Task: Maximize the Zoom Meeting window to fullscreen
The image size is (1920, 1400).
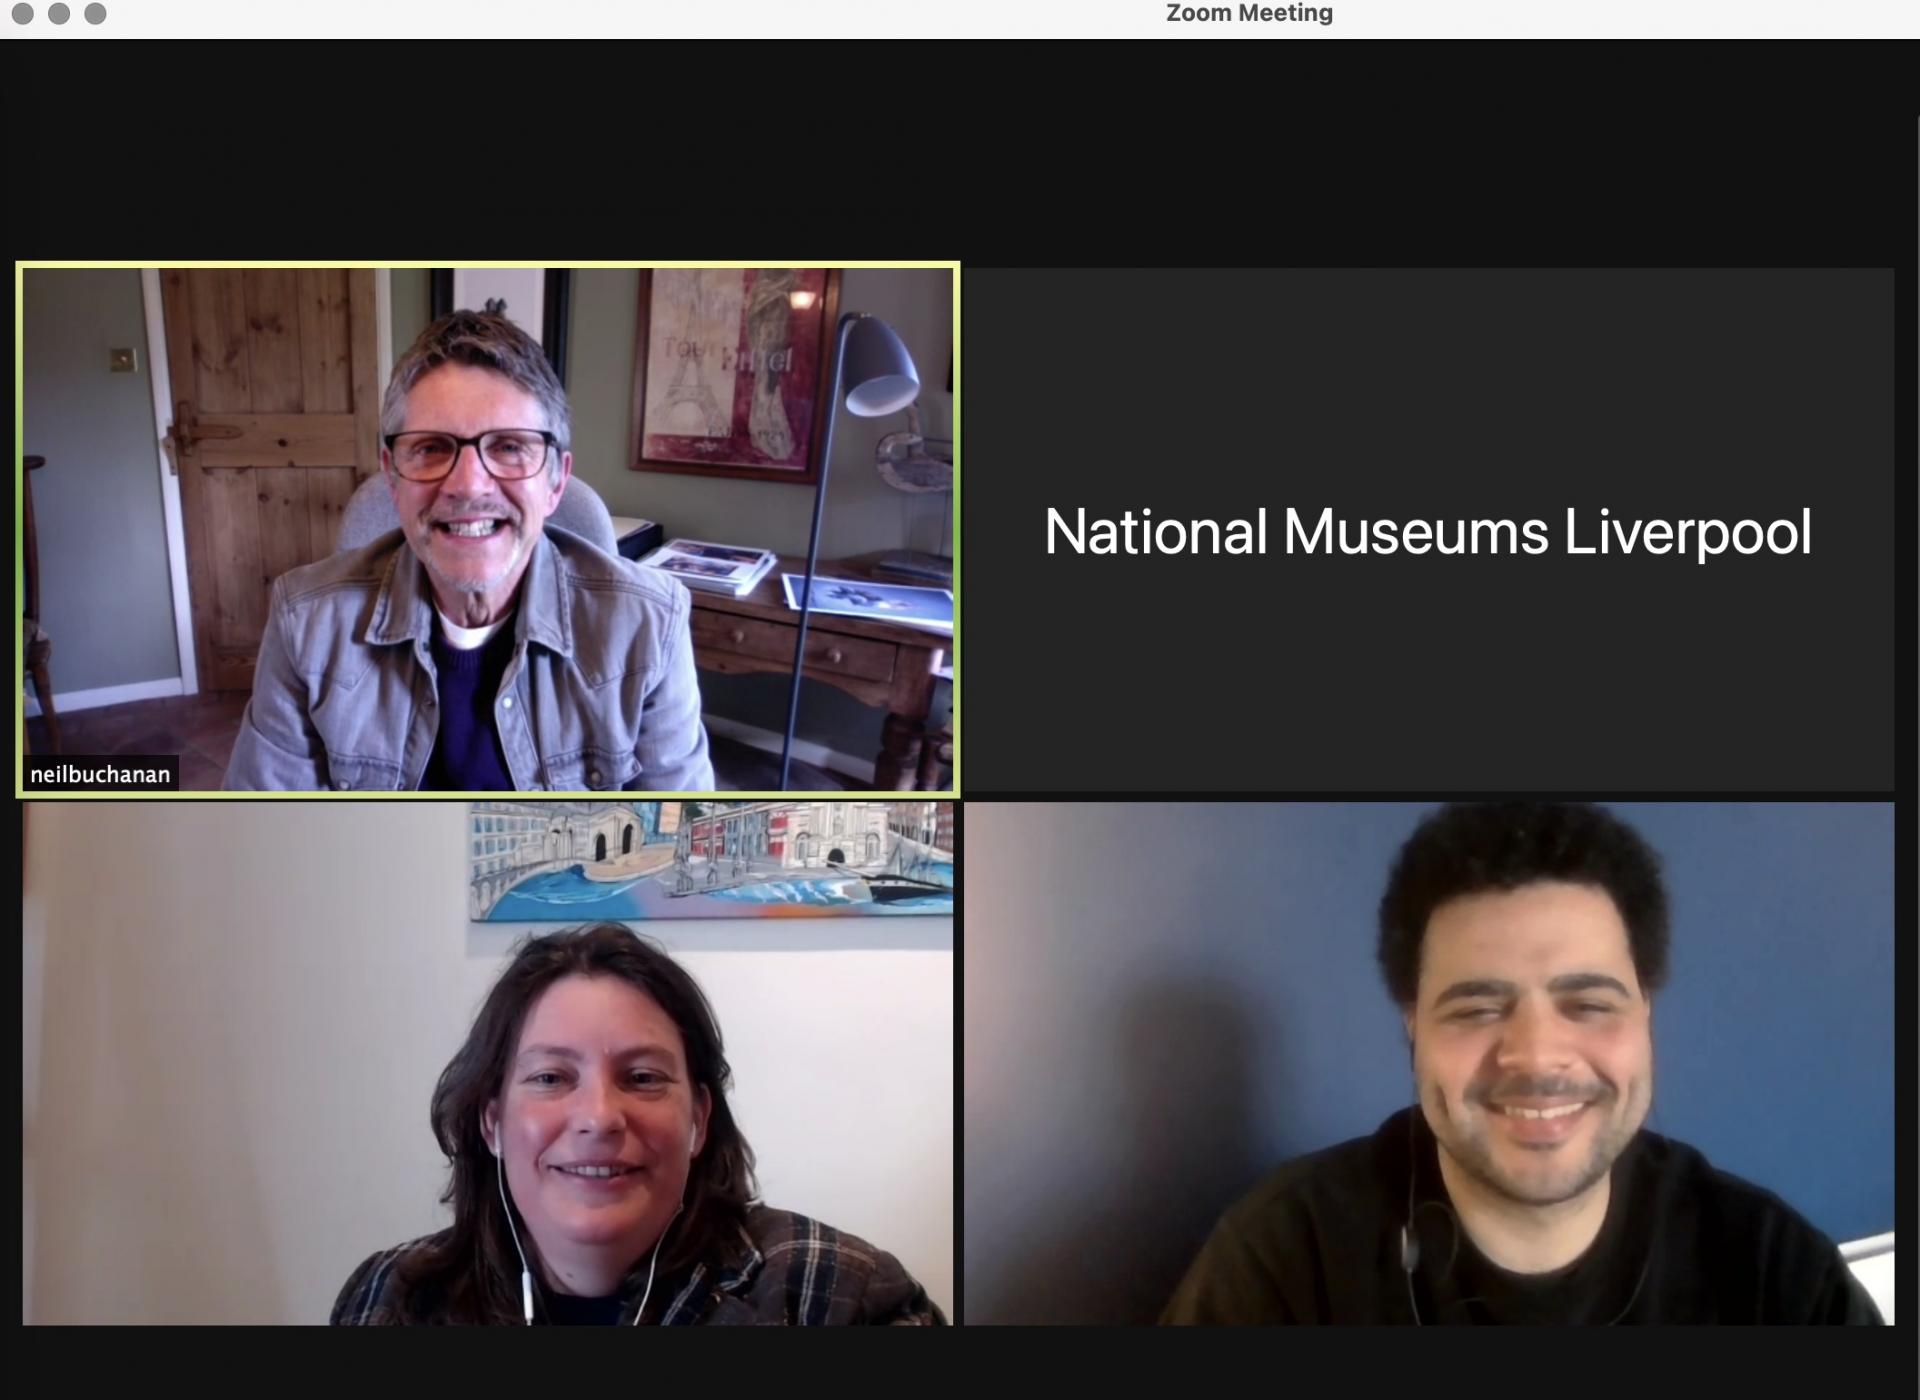Action: 95,13
